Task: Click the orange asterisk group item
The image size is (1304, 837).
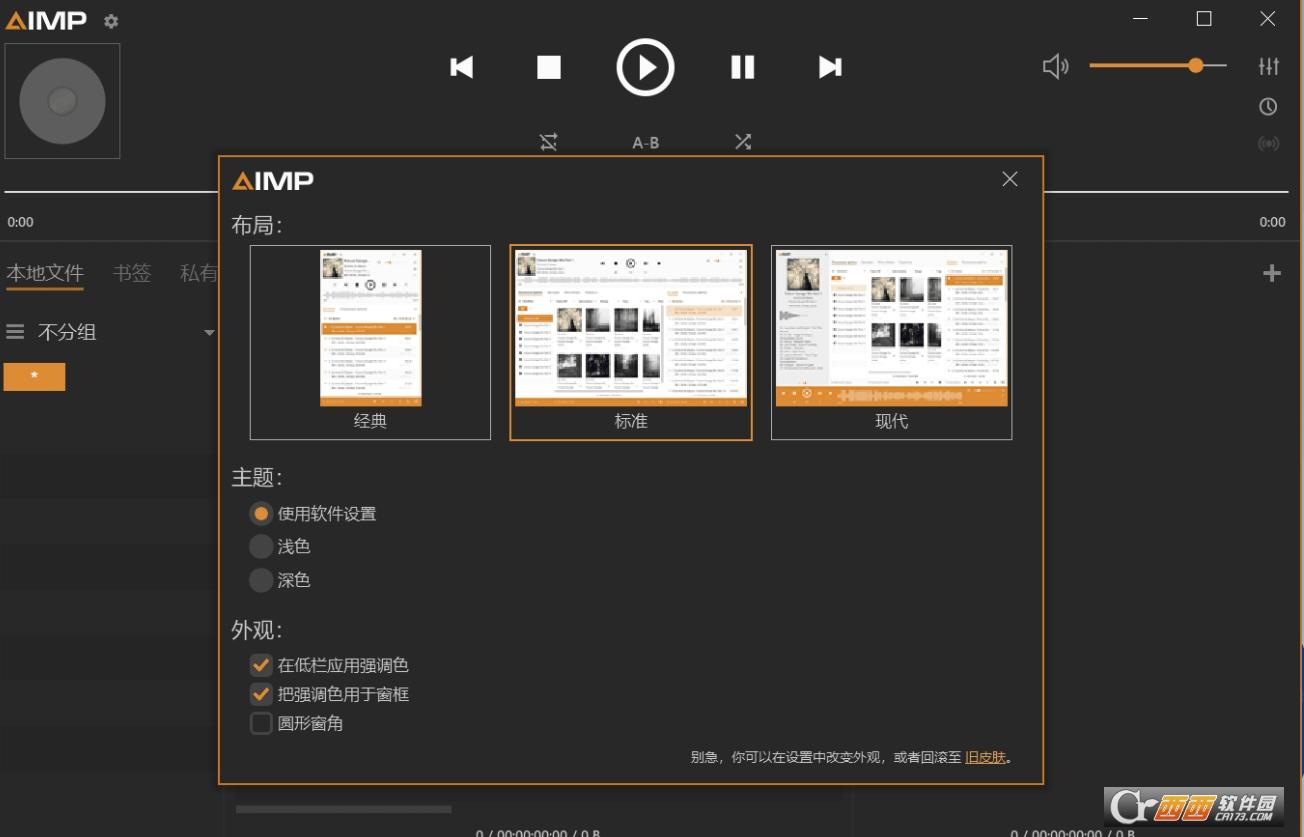Action: point(35,376)
